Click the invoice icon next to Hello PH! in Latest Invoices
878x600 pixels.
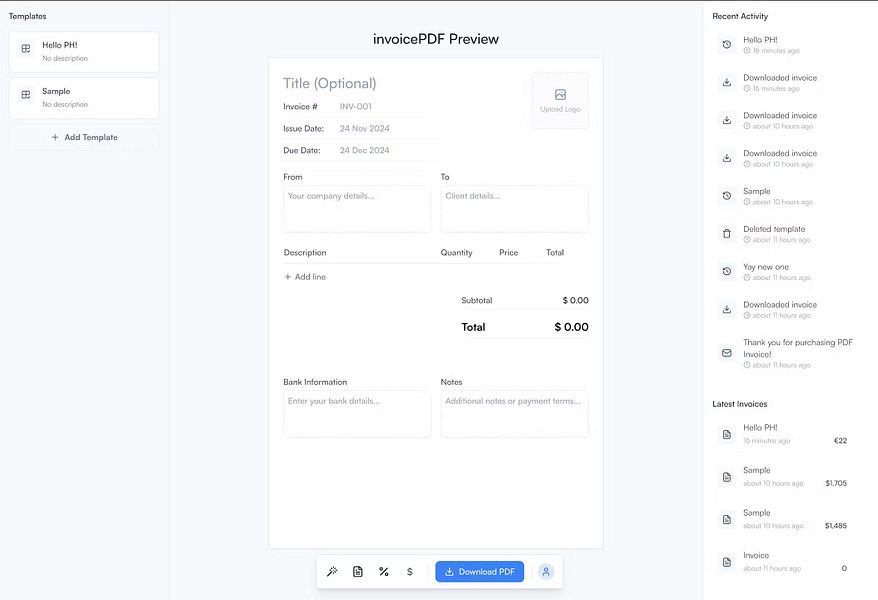pos(727,434)
